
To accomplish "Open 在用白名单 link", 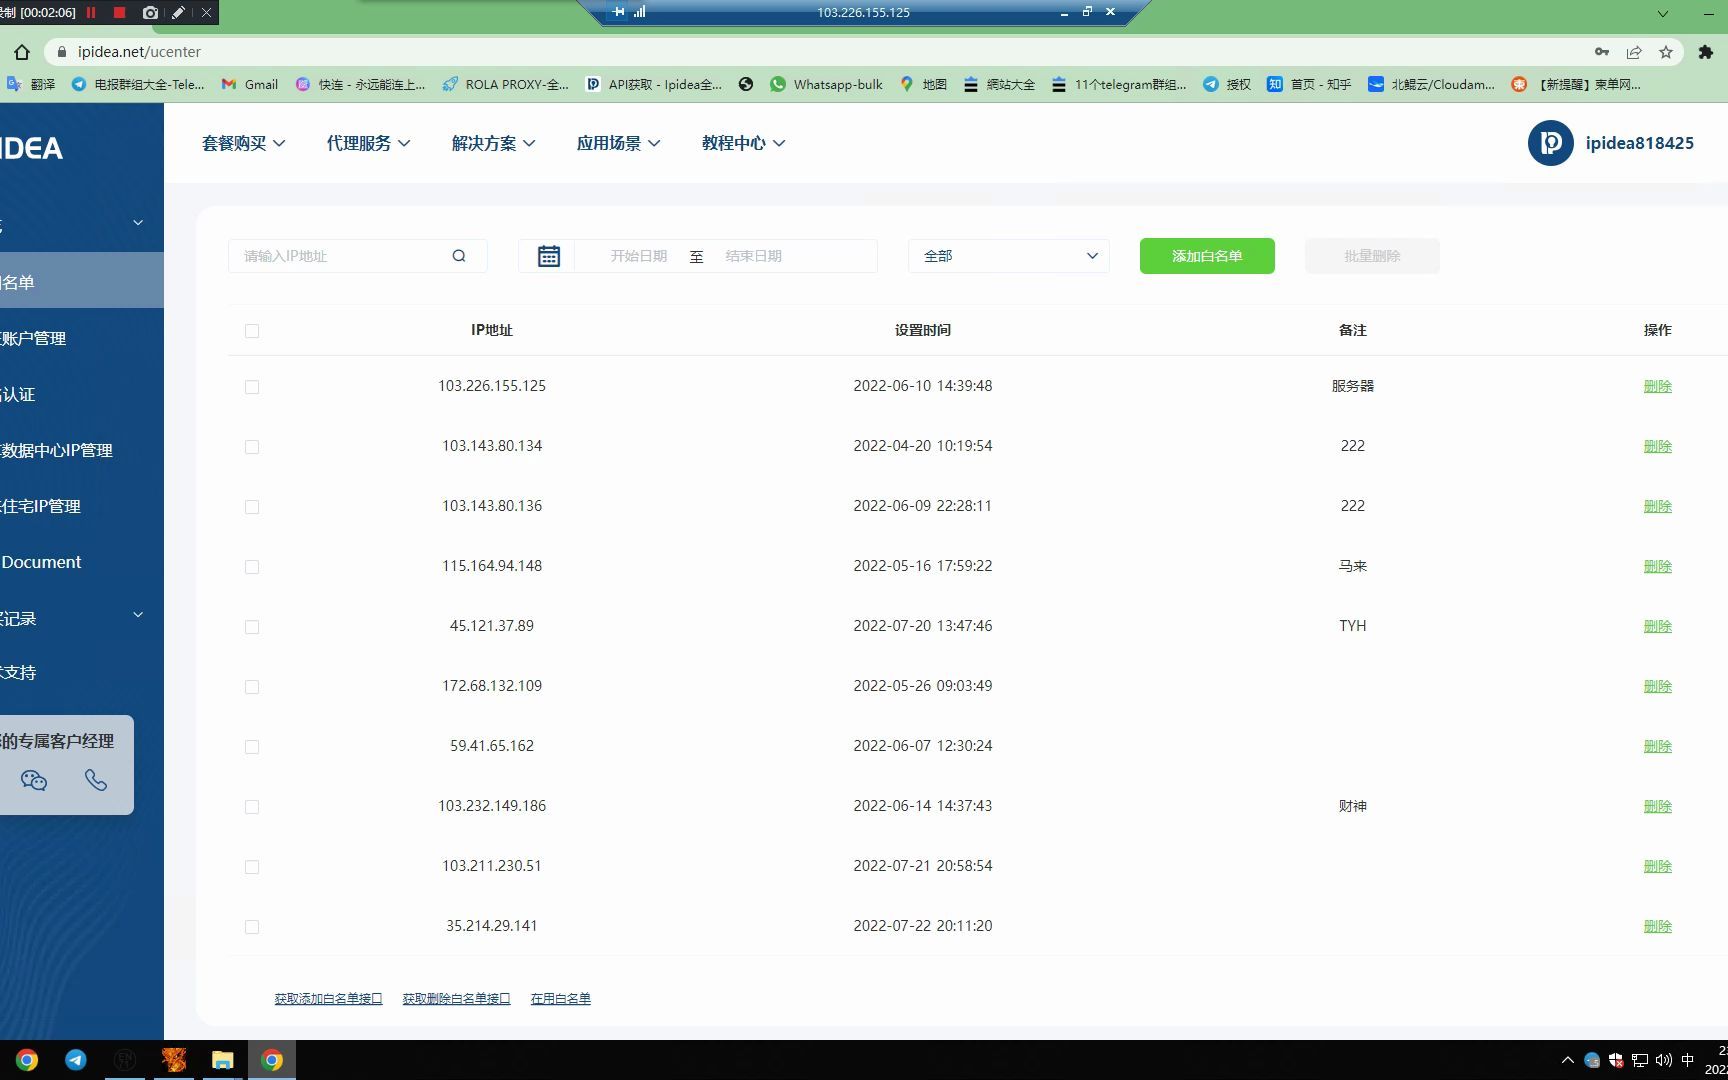I will point(560,998).
